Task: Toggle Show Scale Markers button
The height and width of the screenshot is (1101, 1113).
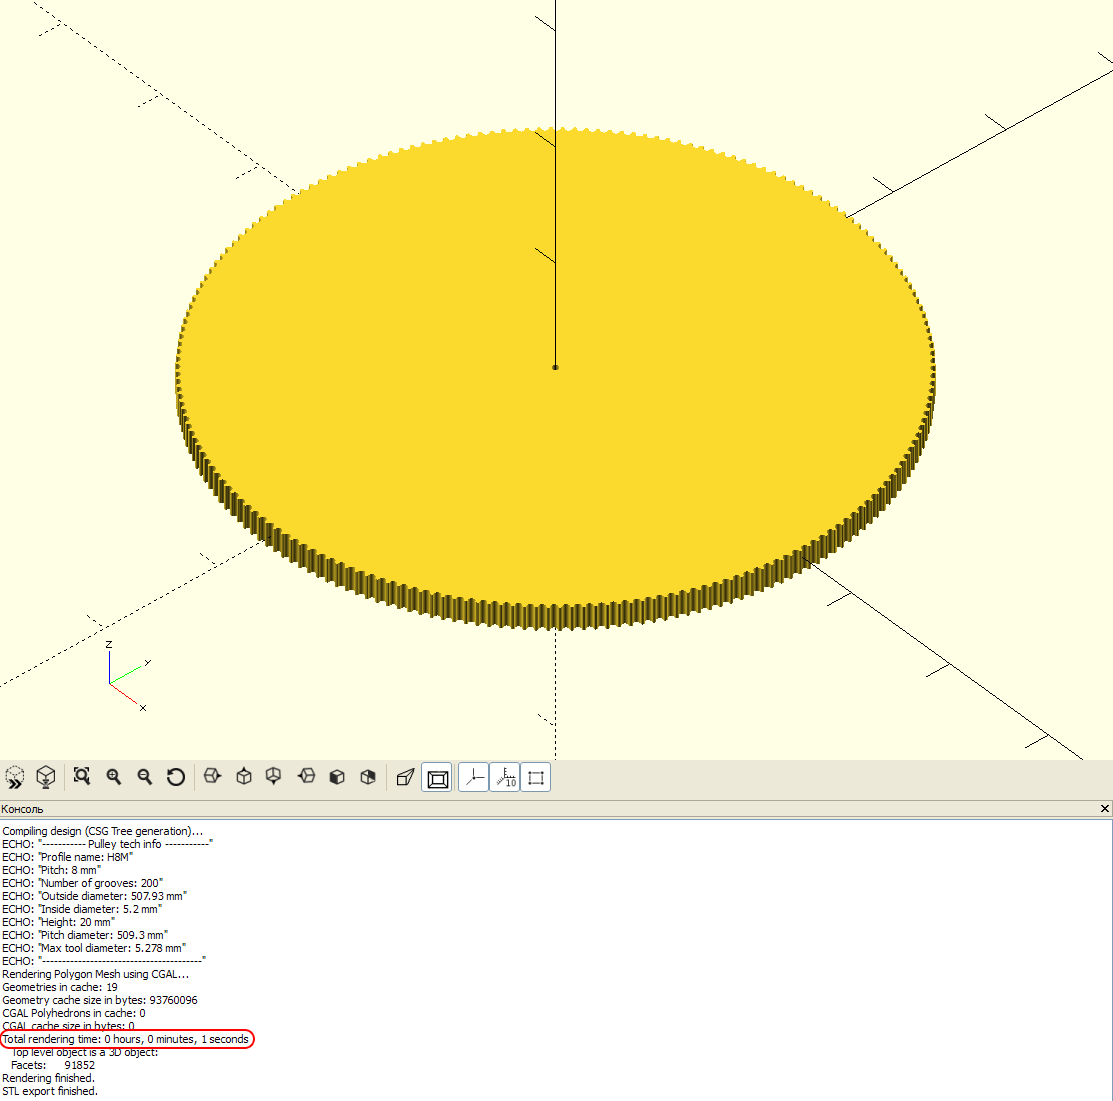Action: pos(505,777)
